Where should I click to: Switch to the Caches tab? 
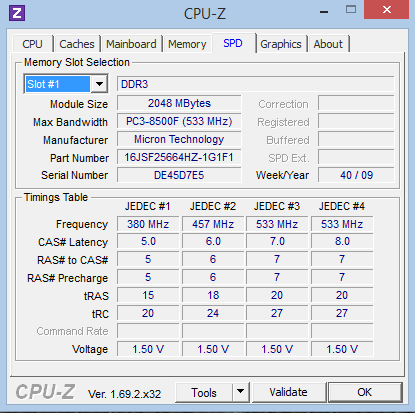tap(77, 44)
